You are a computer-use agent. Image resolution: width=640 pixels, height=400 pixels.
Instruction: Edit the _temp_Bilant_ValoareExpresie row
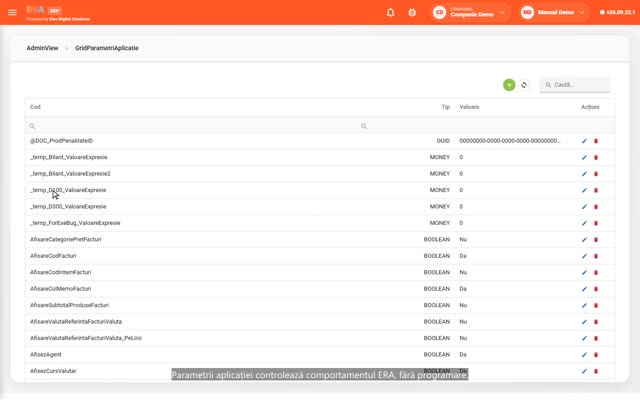coord(584,158)
